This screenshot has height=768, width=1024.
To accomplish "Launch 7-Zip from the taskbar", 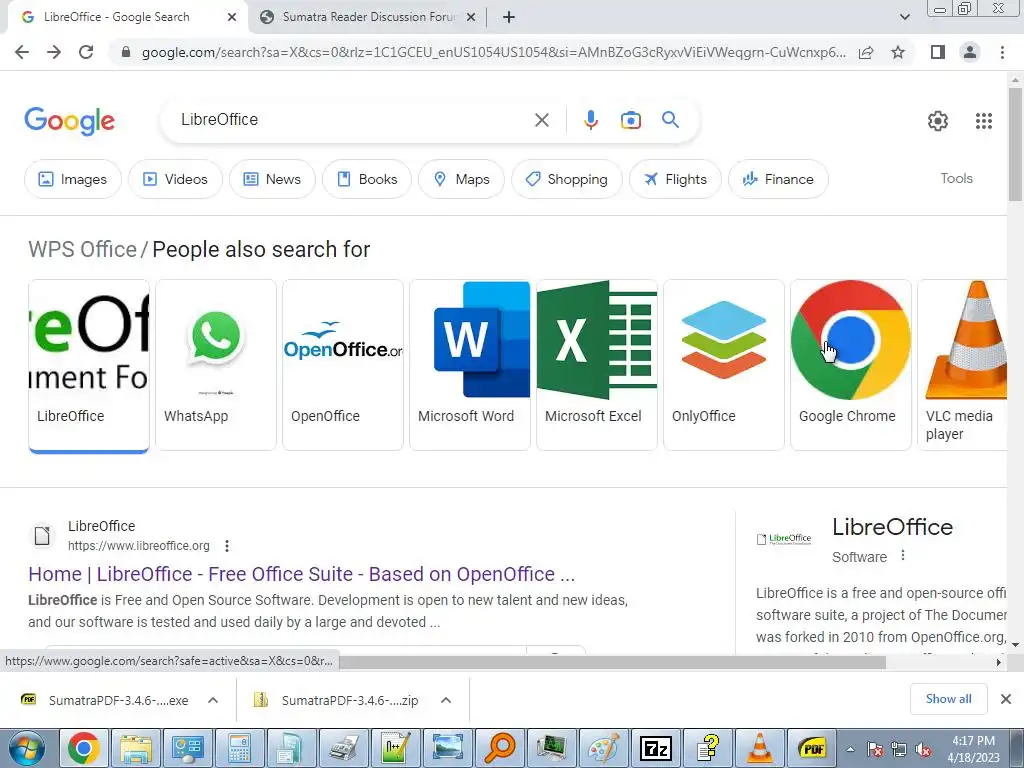I will (x=656, y=748).
